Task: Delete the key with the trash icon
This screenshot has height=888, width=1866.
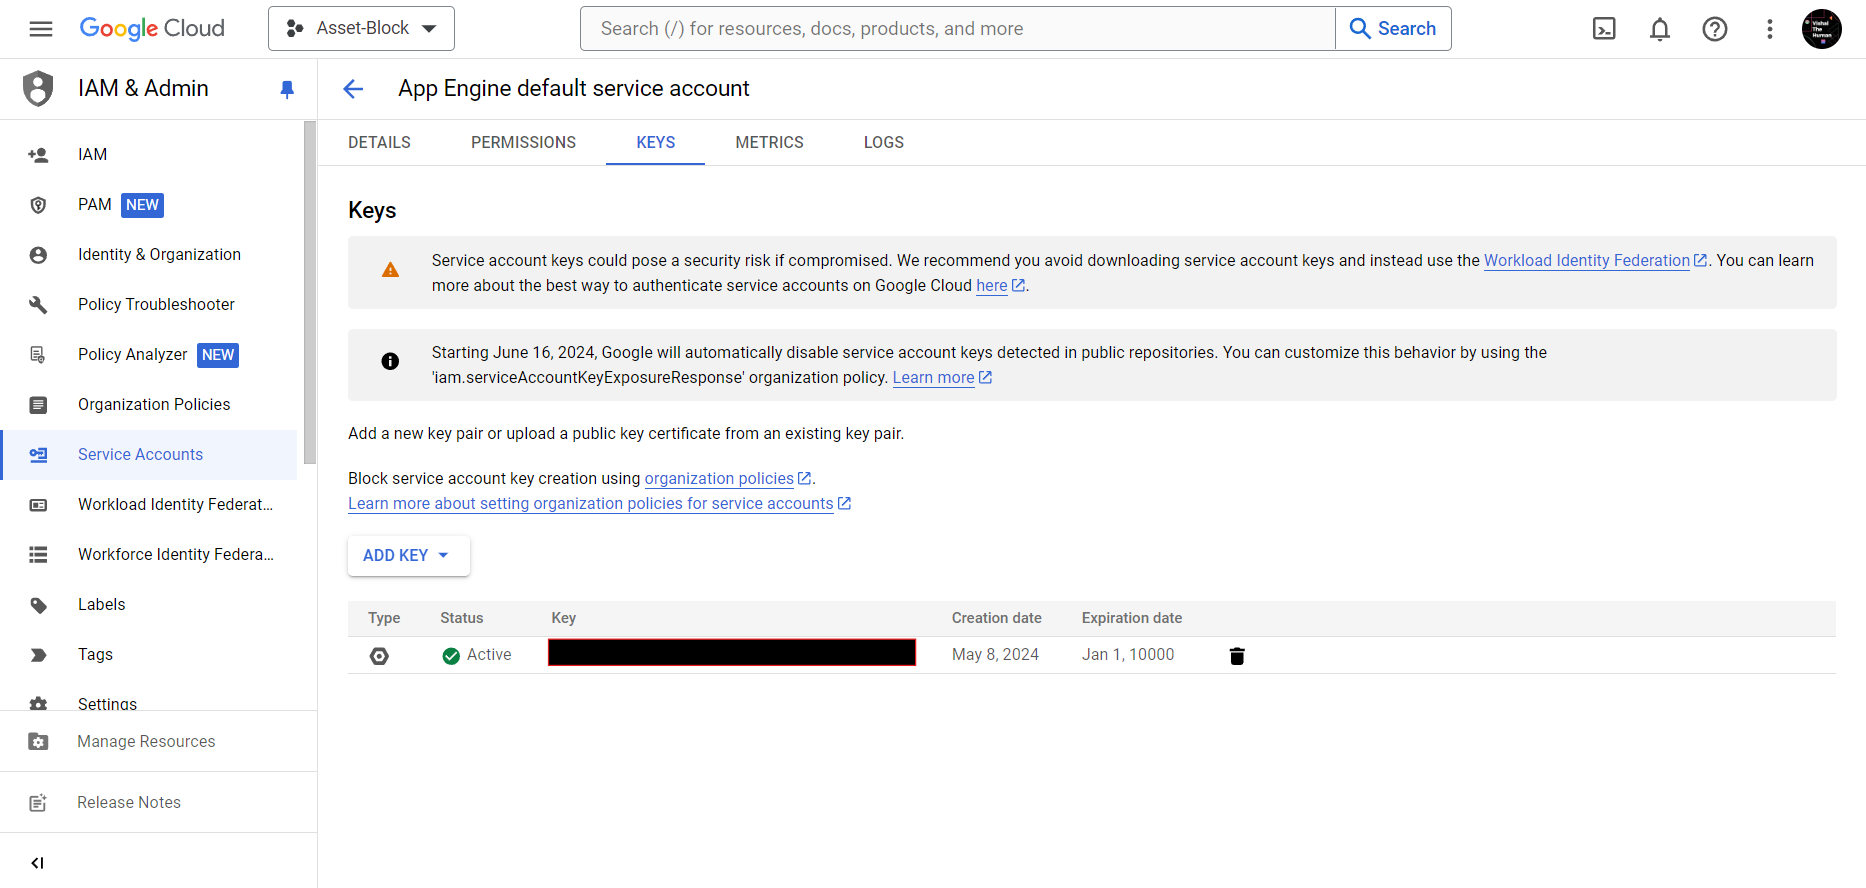Action: click(1237, 656)
